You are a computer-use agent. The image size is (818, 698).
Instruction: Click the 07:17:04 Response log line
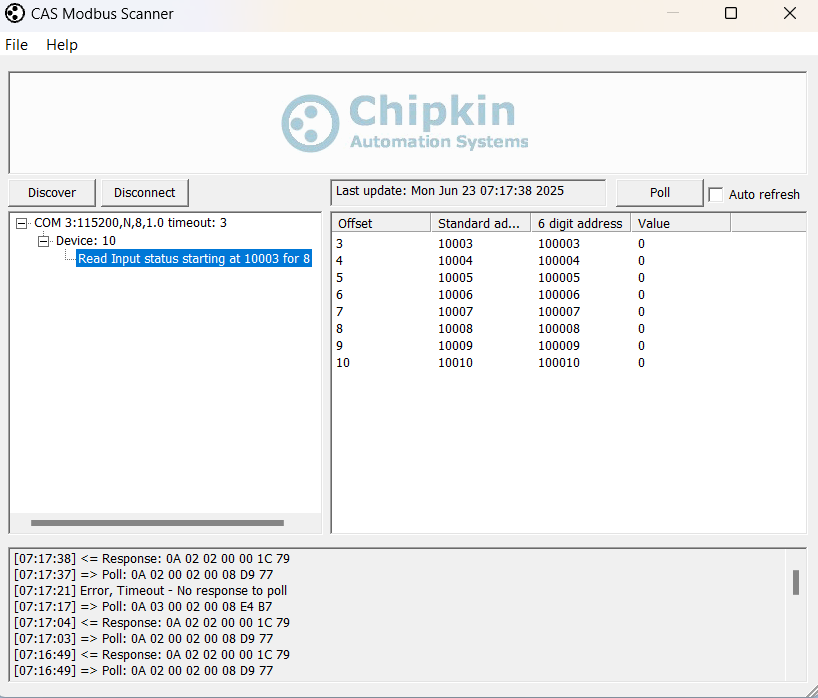[152, 622]
